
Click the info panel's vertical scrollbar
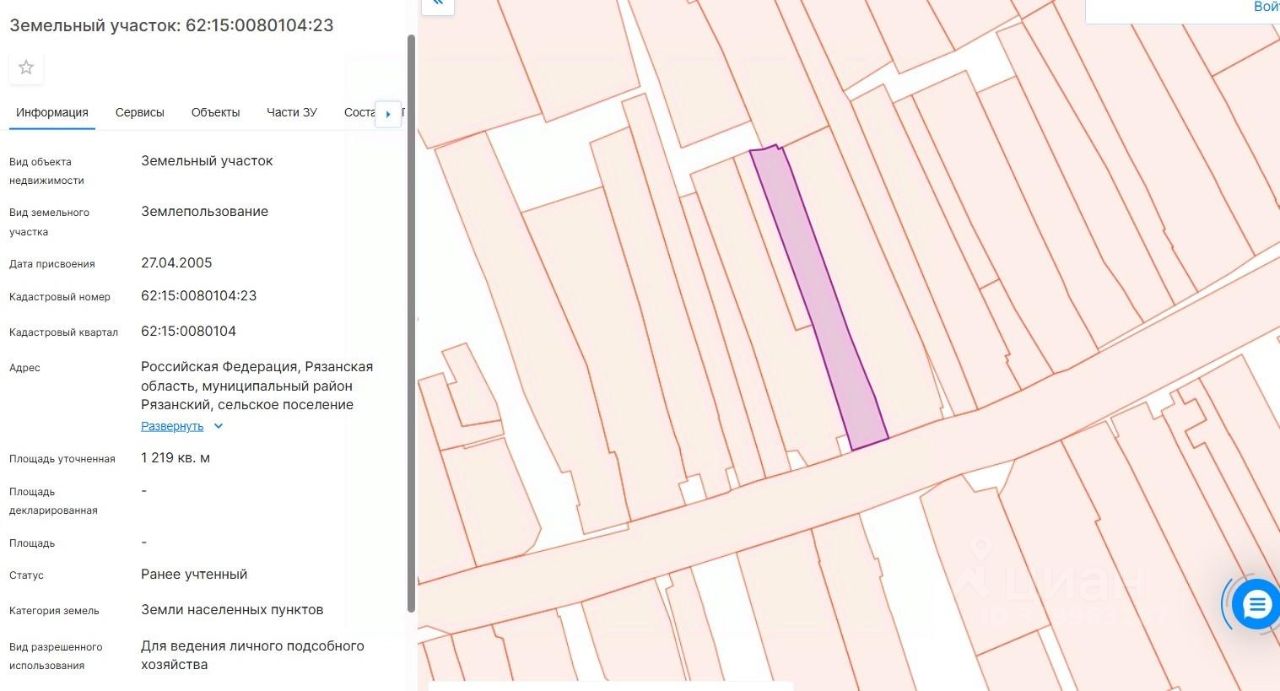click(410, 320)
